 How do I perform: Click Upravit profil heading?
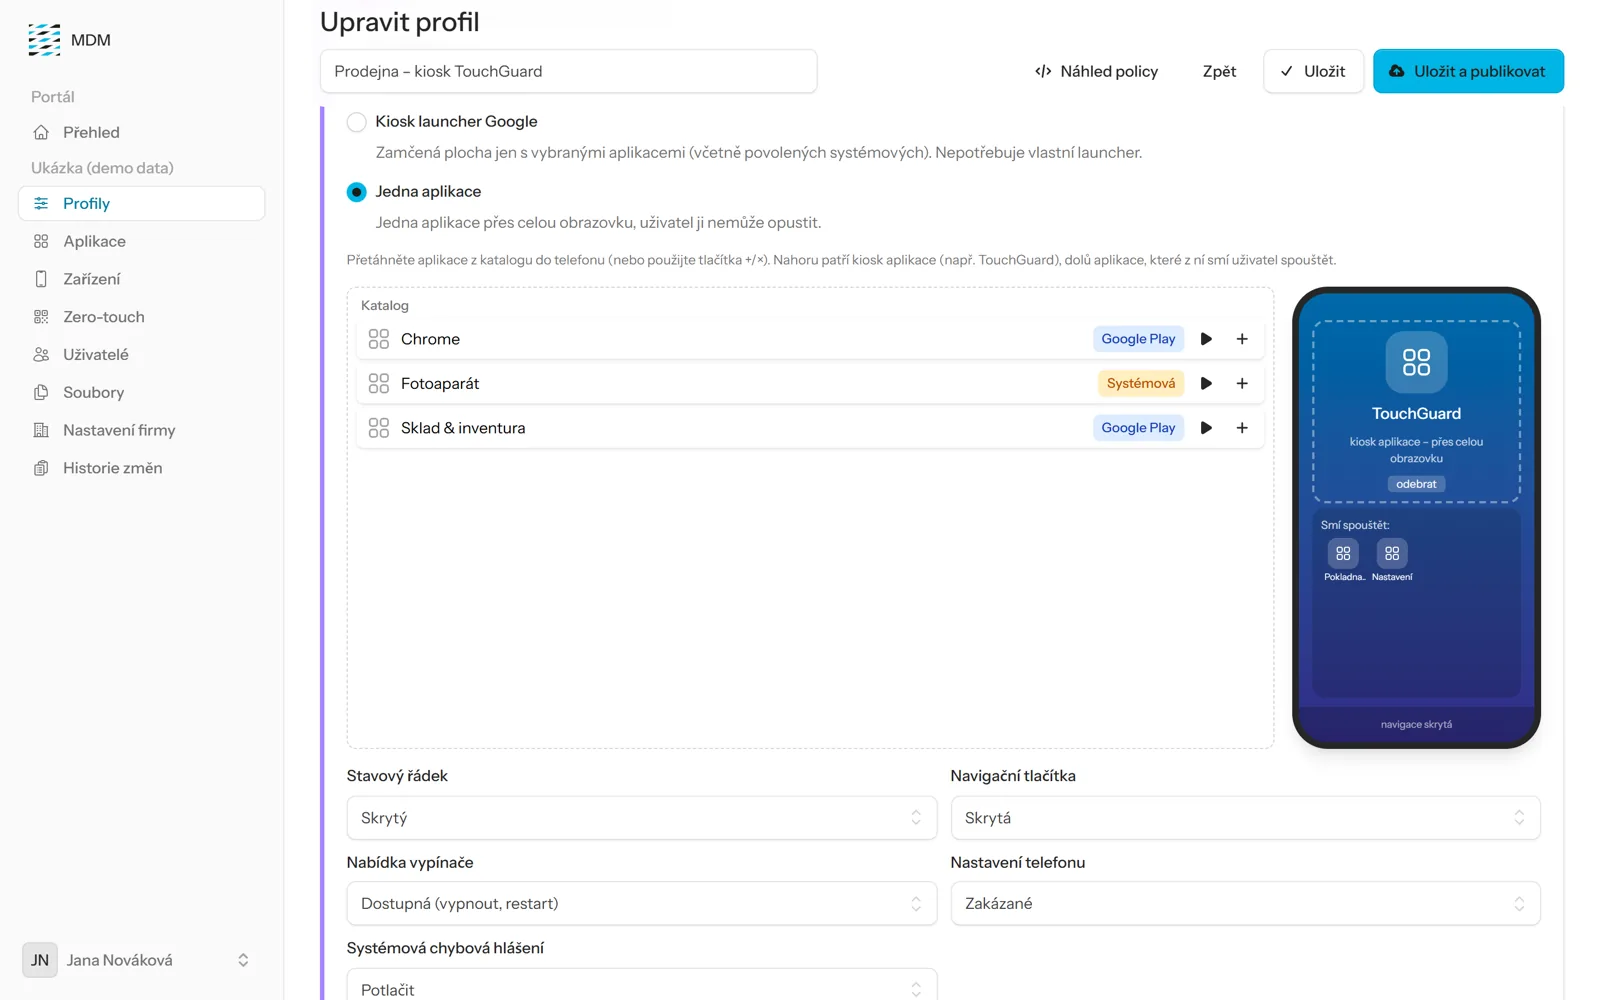(399, 22)
